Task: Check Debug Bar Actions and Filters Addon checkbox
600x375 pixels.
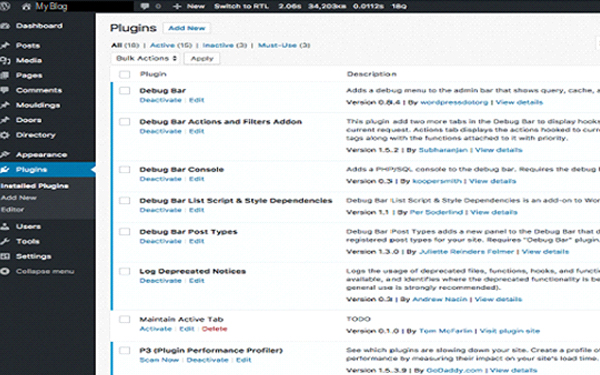Action: point(124,122)
